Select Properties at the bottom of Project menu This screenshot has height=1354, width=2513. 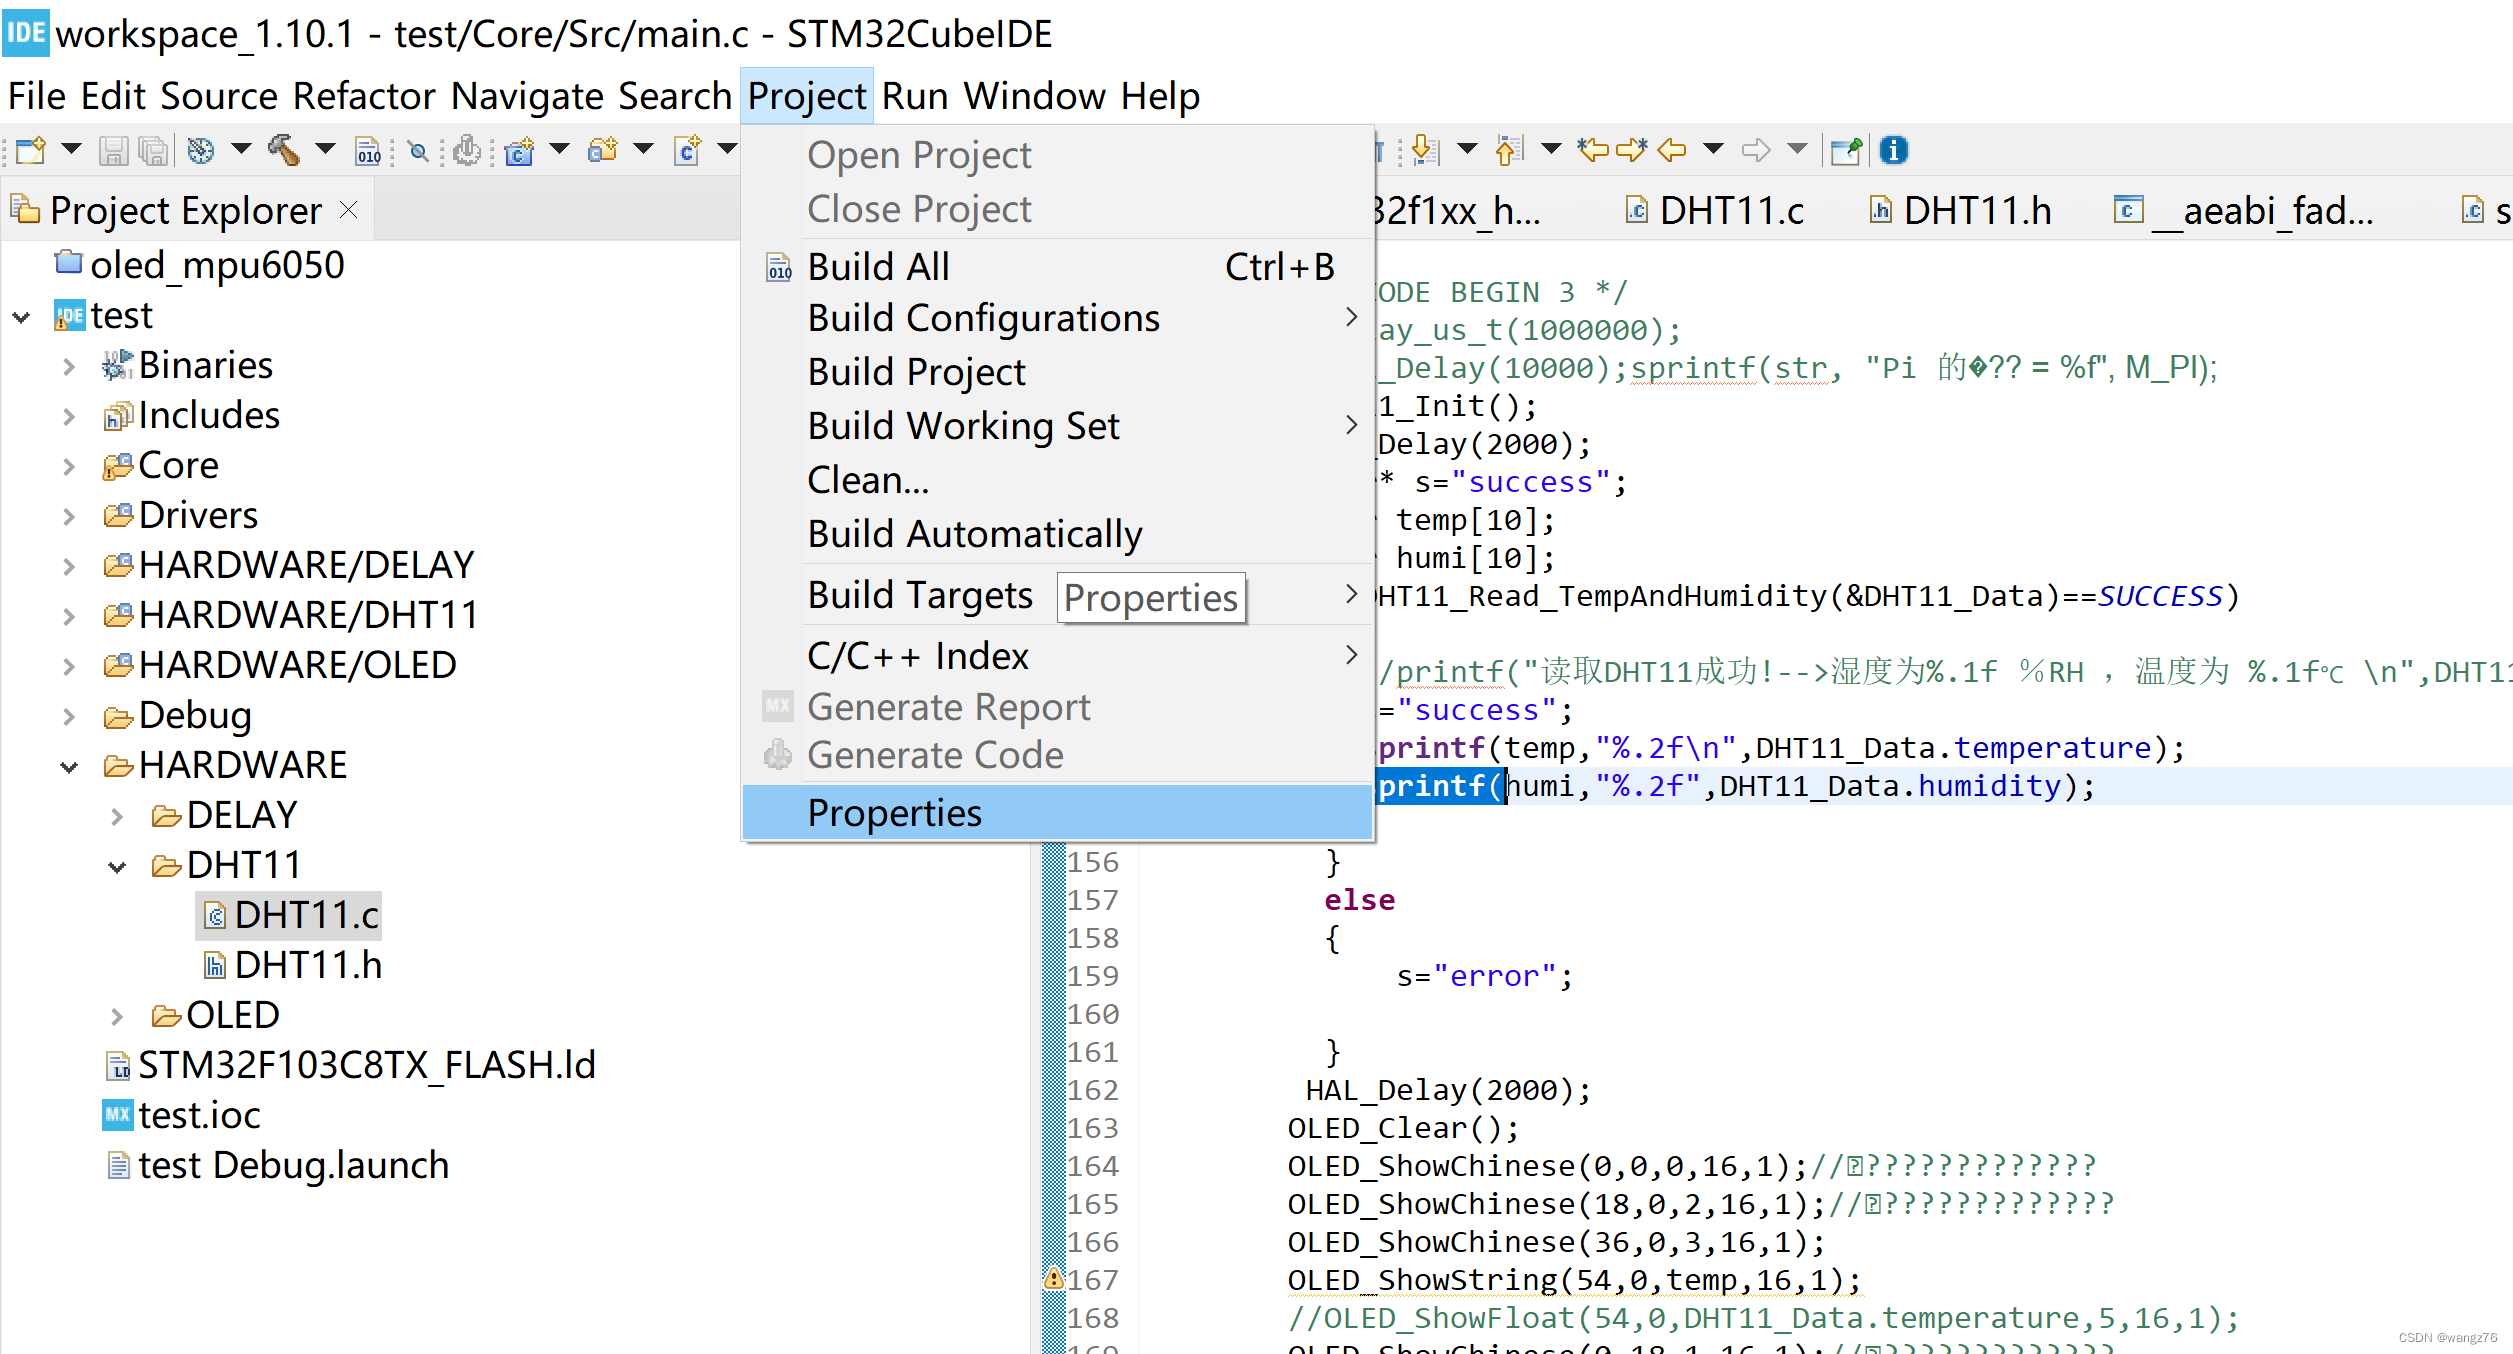click(893, 812)
